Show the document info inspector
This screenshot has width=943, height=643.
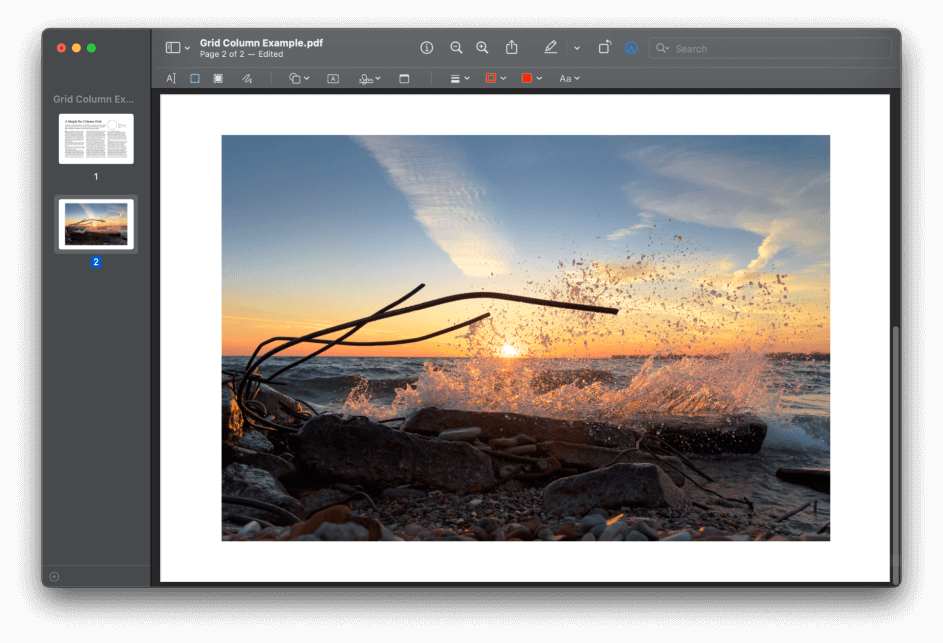[x=426, y=47]
